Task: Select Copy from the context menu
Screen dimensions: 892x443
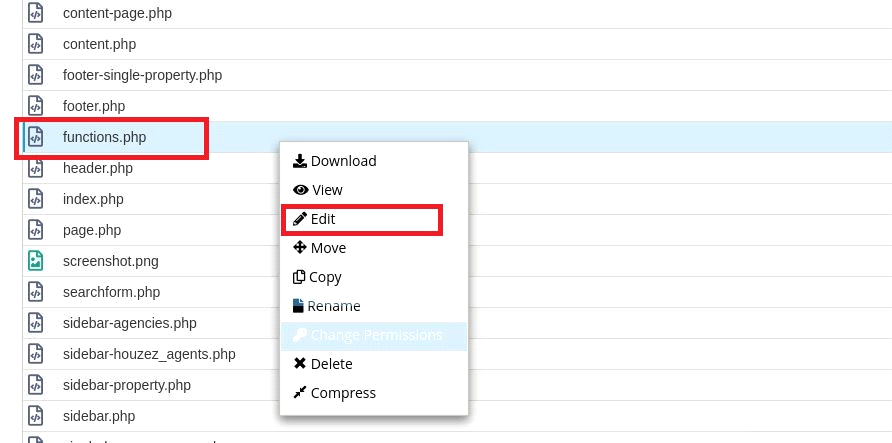Action: [325, 277]
